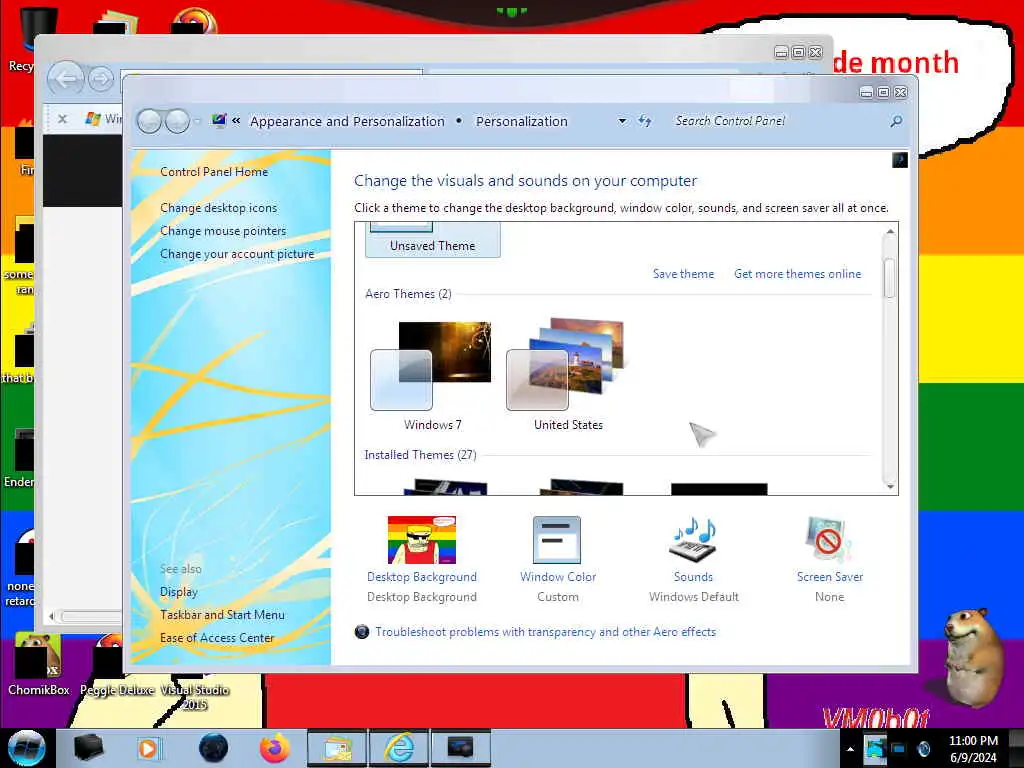Open the Start menu orb
Image resolution: width=1024 pixels, height=768 pixels.
tap(26, 748)
